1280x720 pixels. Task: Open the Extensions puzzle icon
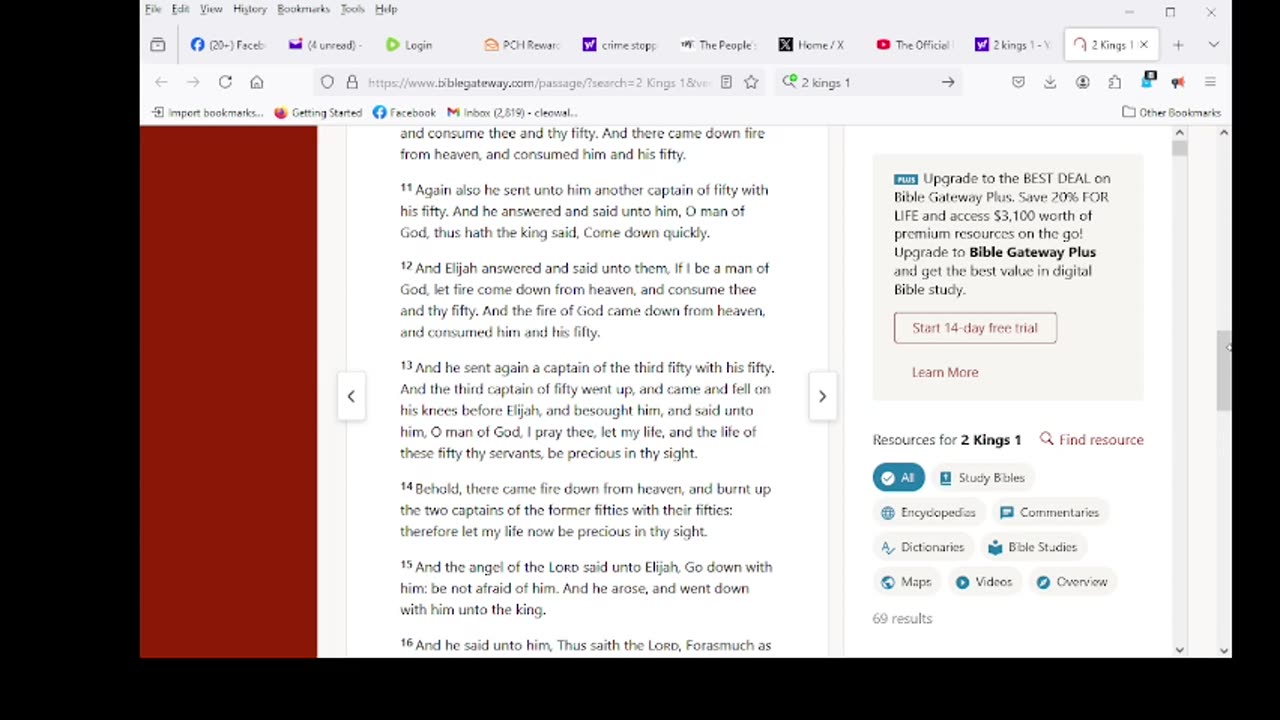(x=1114, y=82)
